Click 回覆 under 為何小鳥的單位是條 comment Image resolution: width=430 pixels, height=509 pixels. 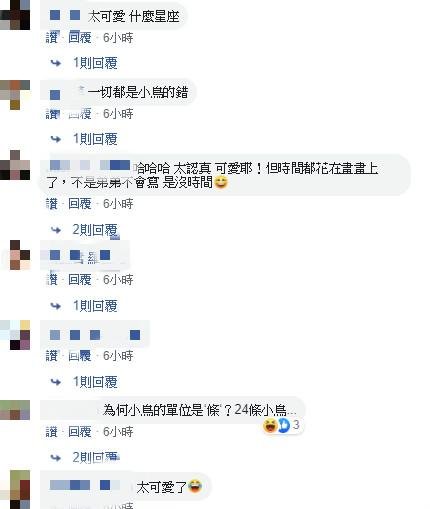click(x=80, y=432)
